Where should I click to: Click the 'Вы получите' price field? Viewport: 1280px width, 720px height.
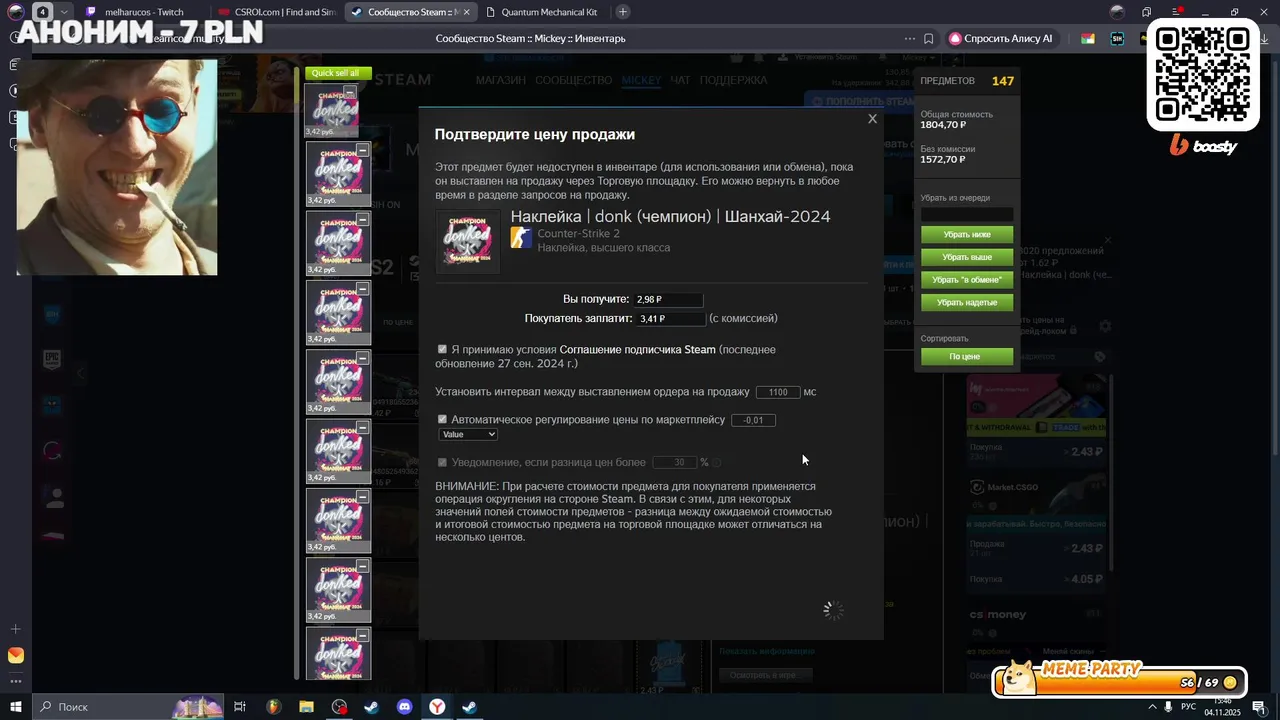tap(668, 299)
